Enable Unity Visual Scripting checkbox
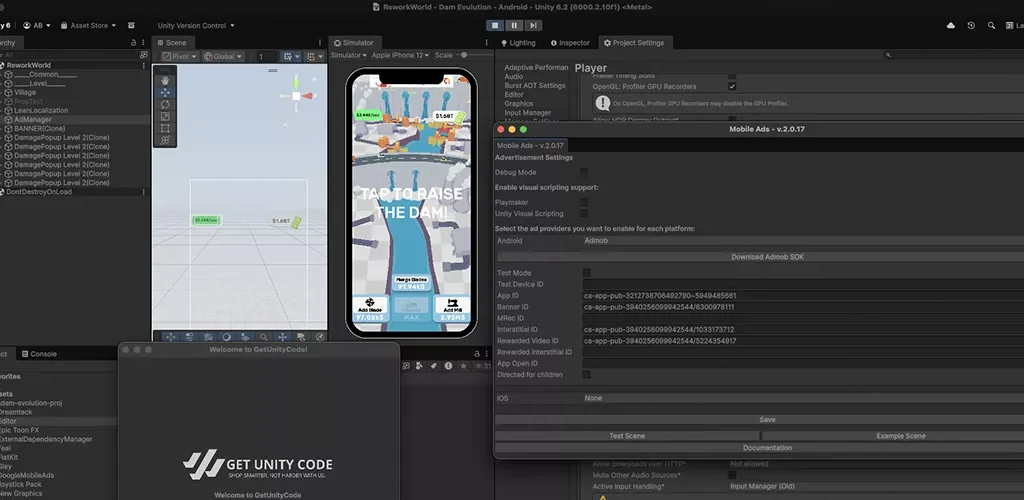This screenshot has width=1024, height=500. click(x=584, y=213)
